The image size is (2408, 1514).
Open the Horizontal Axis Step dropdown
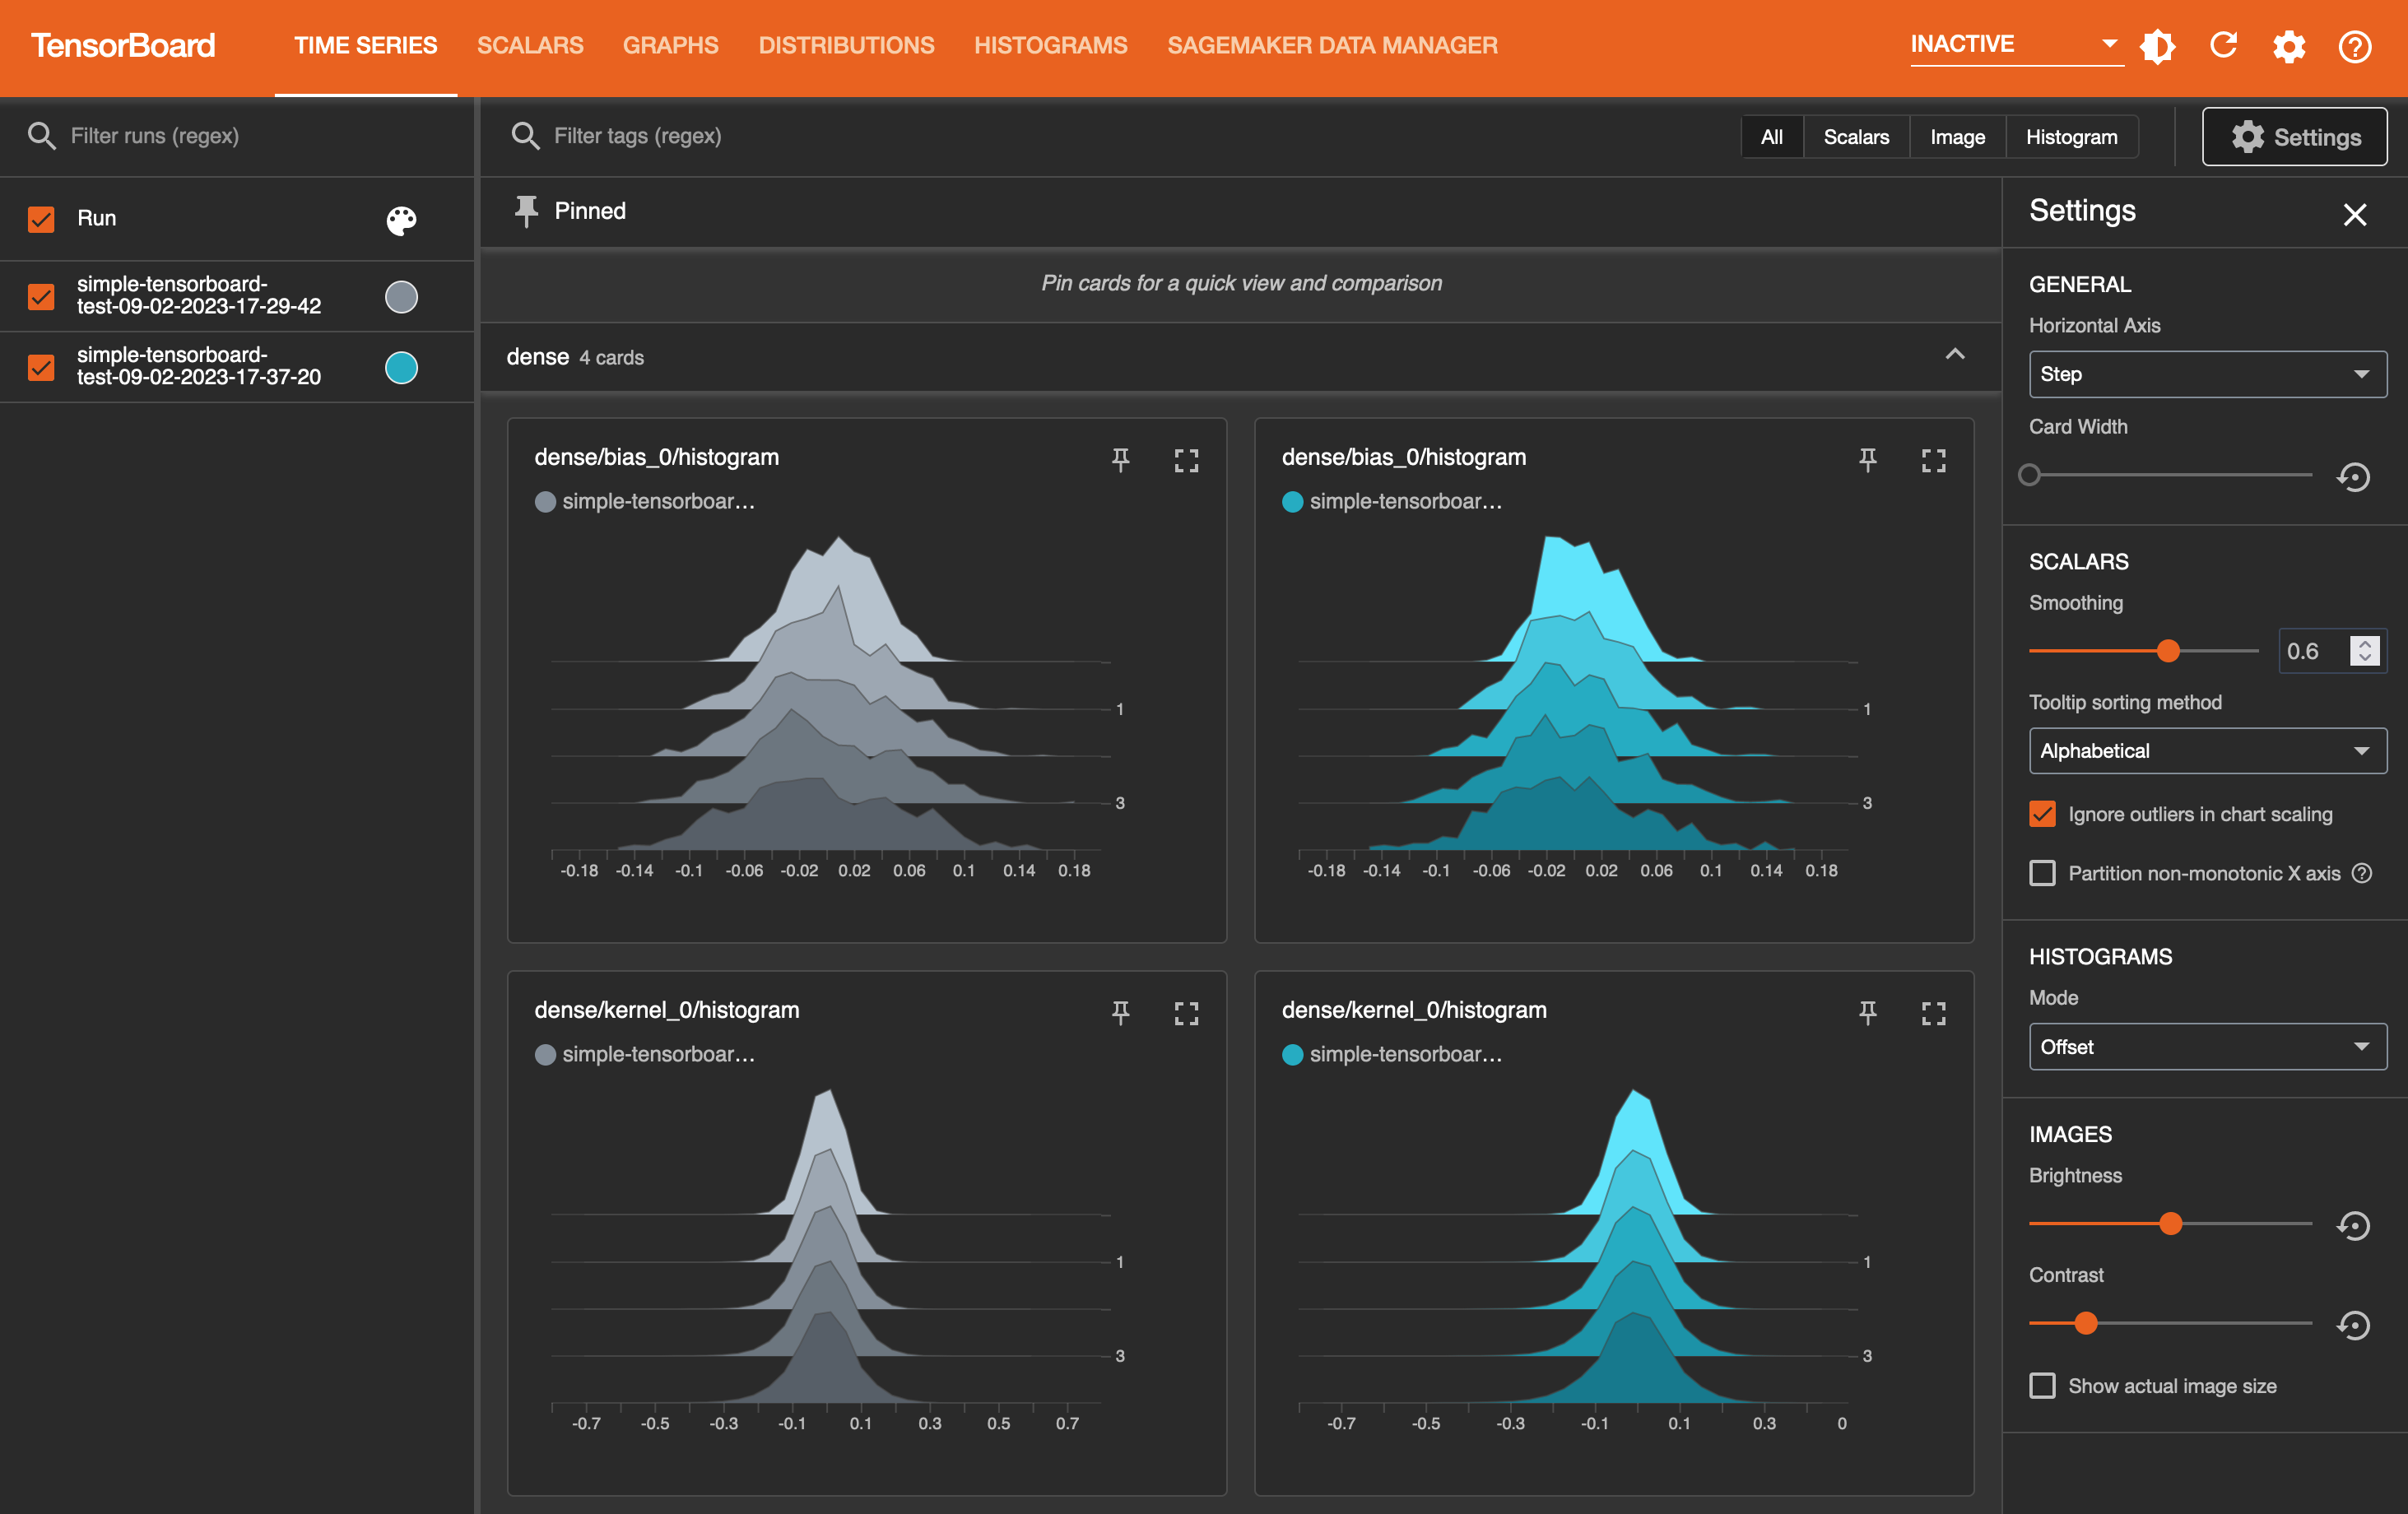(x=2204, y=374)
